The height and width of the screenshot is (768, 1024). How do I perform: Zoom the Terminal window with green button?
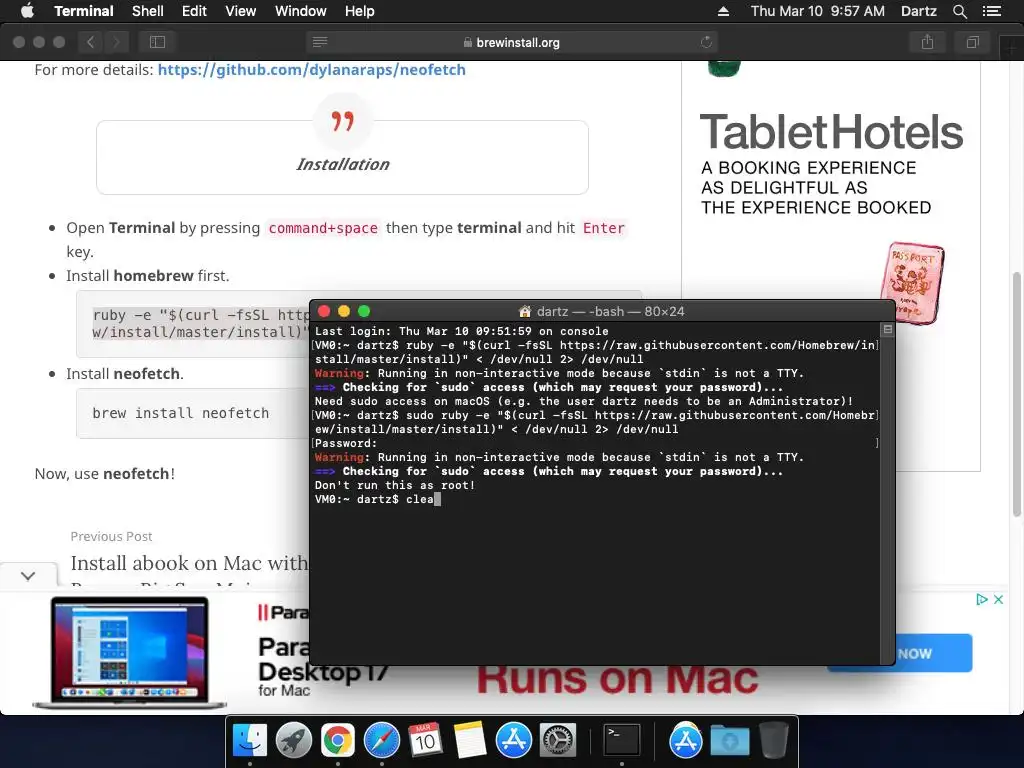tap(364, 312)
